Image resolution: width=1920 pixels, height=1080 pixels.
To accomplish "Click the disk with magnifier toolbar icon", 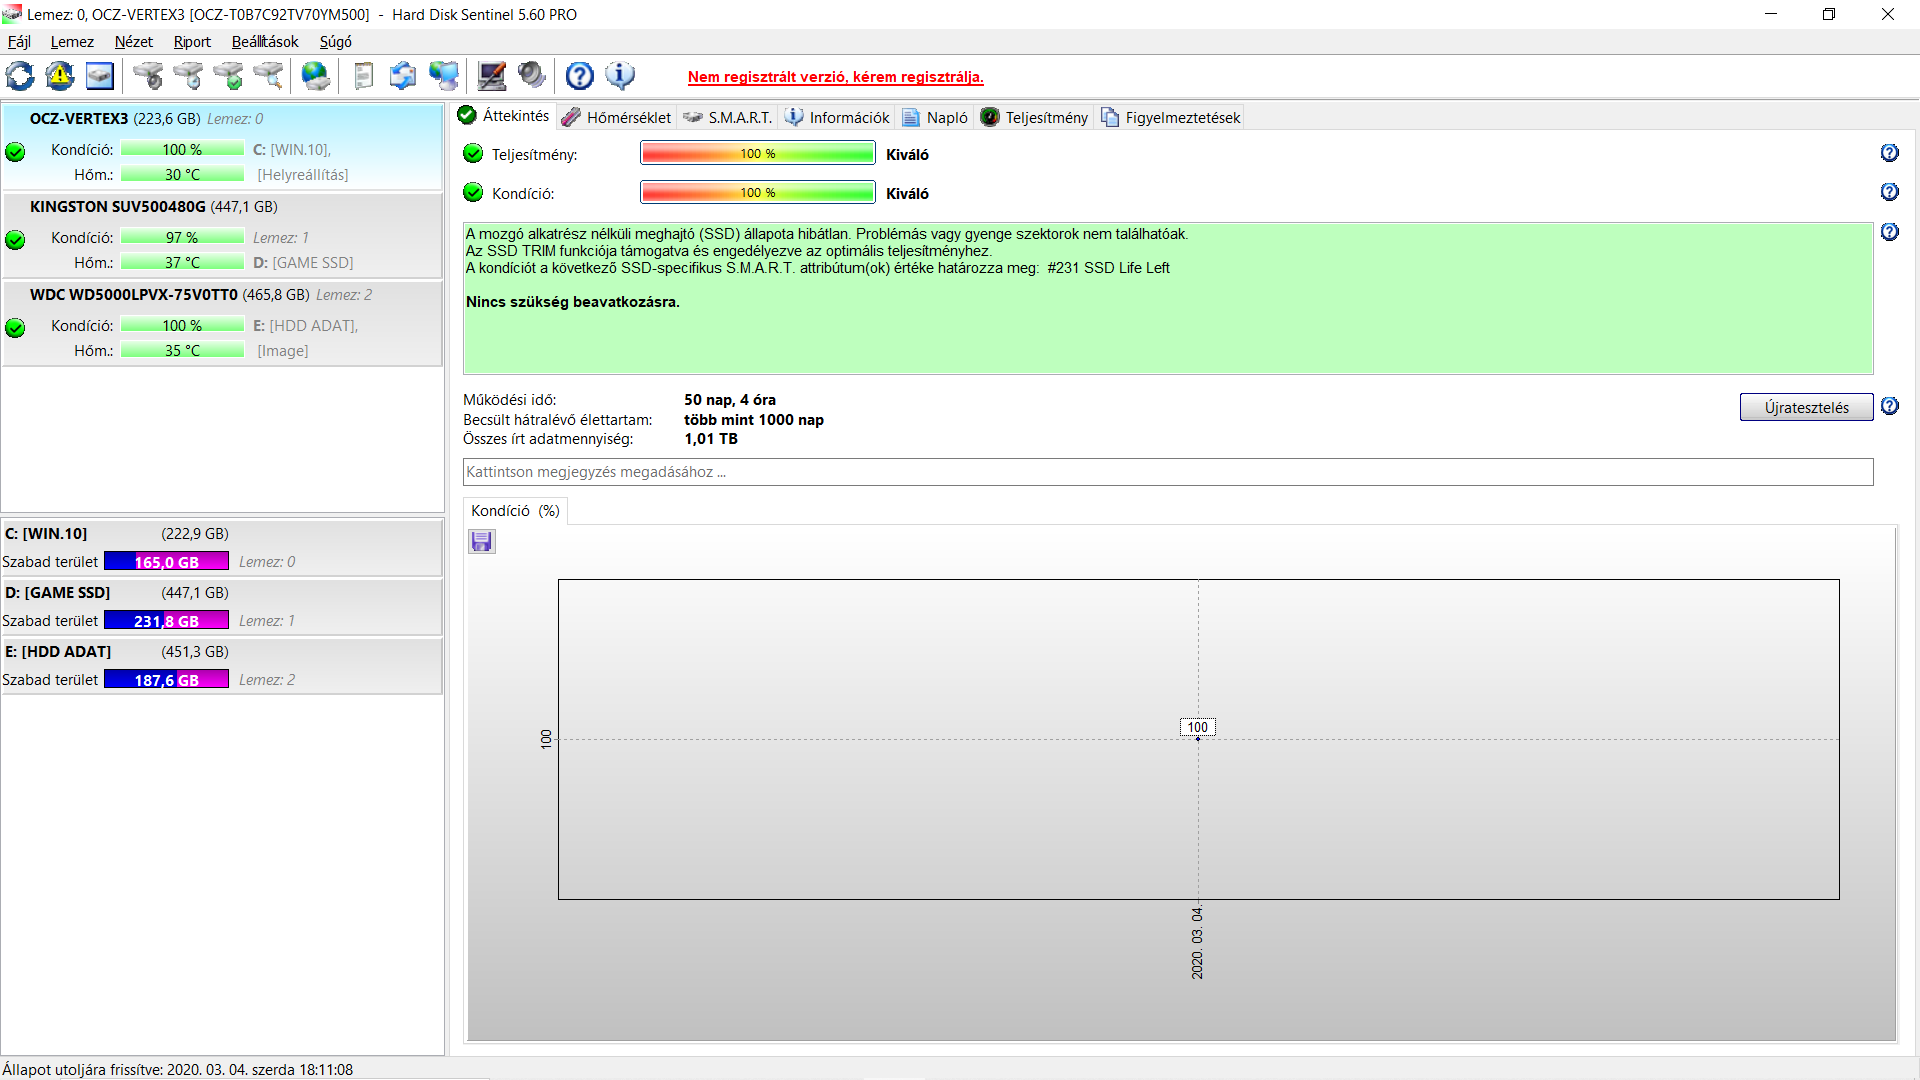I will [x=268, y=76].
